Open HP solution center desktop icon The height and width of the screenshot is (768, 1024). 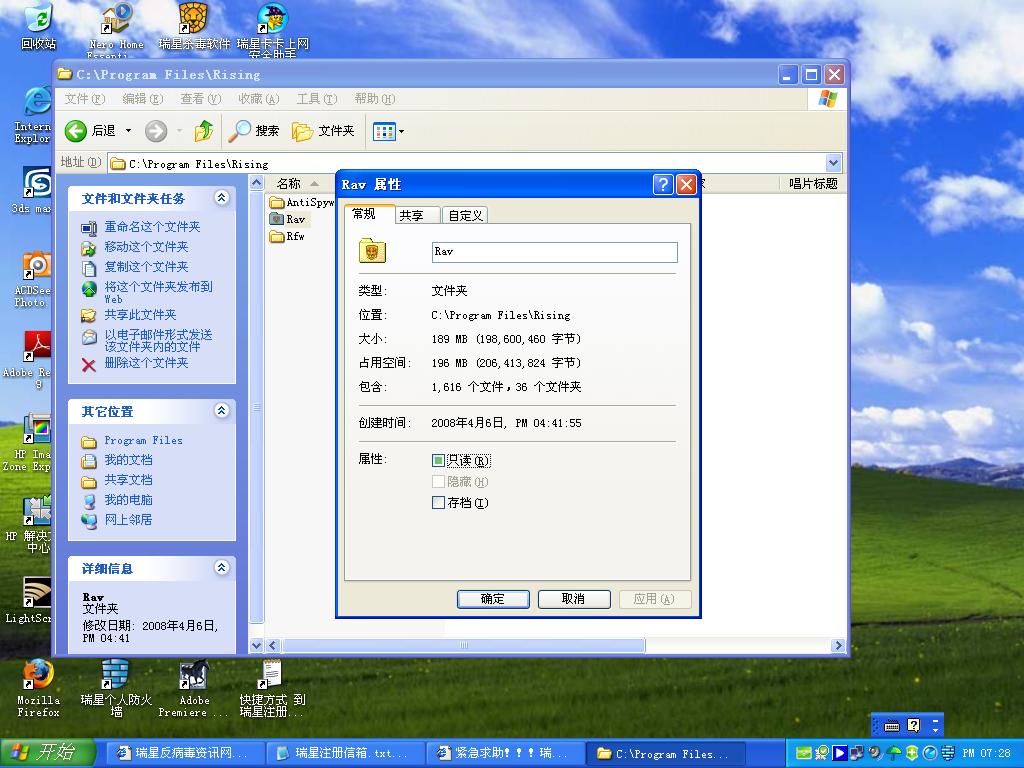29,524
